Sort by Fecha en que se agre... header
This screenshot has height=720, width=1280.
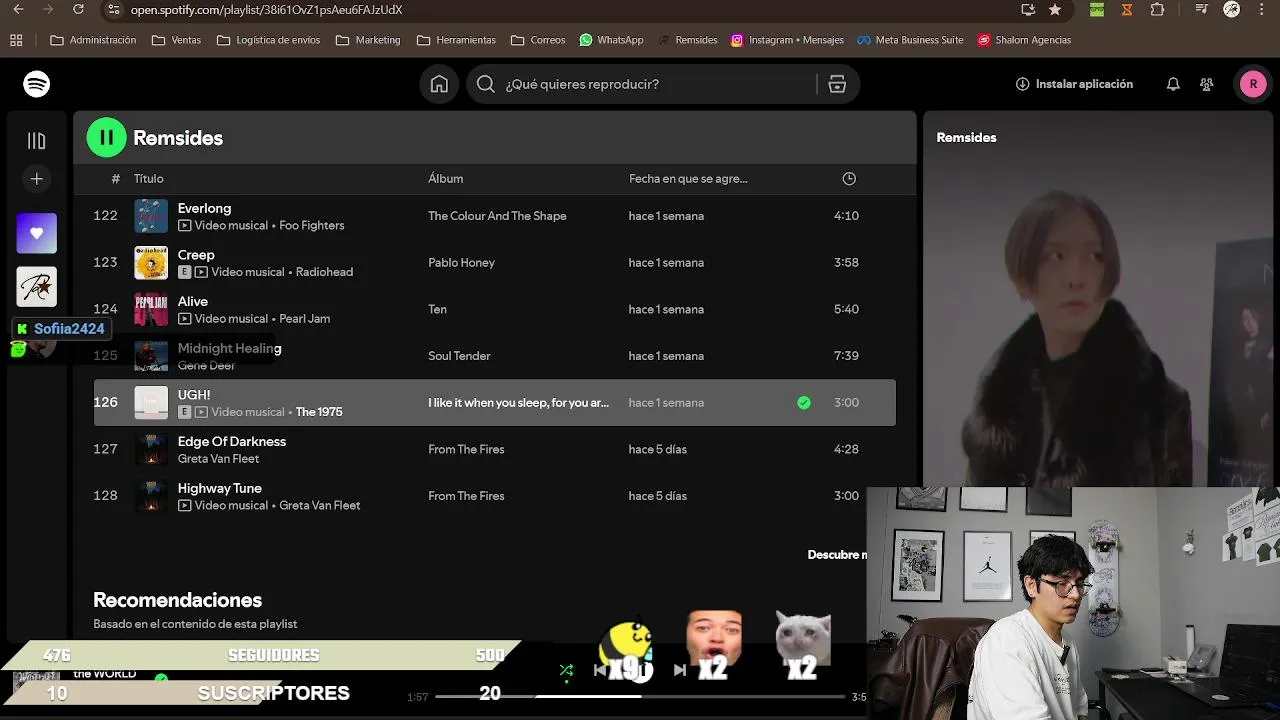tap(688, 179)
